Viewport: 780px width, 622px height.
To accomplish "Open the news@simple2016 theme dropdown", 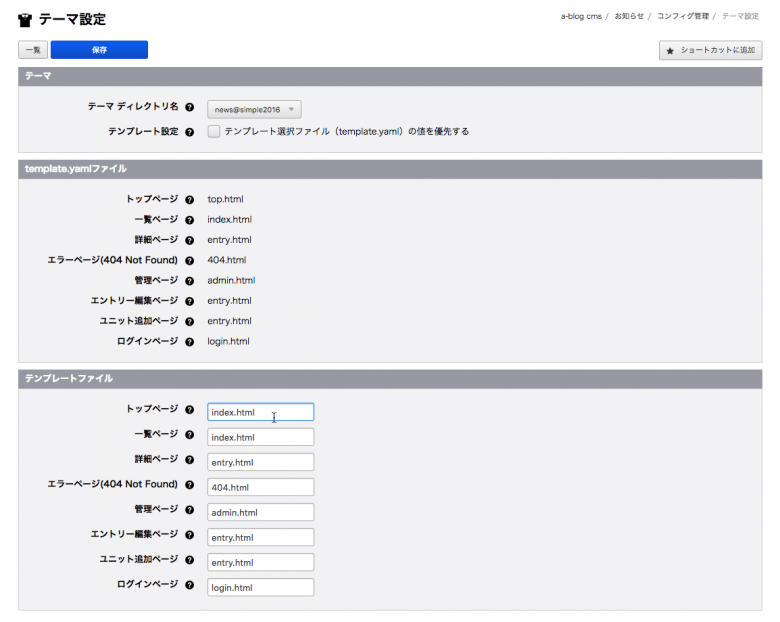I will (254, 109).
